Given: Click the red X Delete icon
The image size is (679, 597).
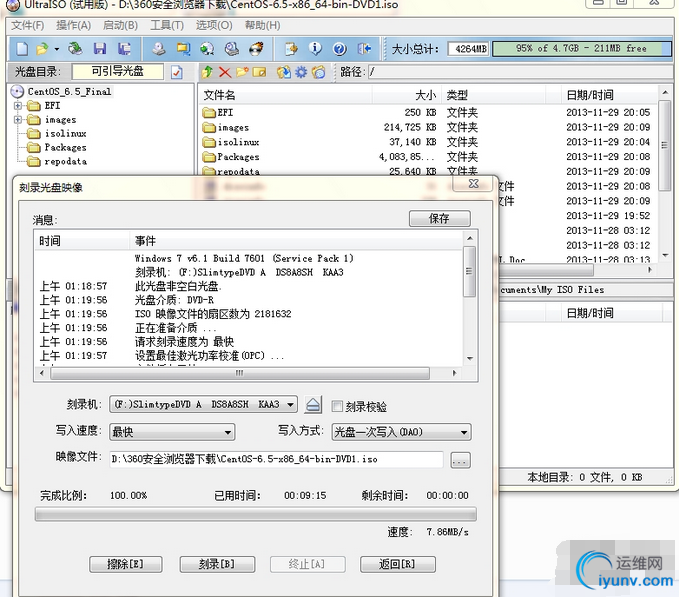Looking at the screenshot, I should coord(225,72).
